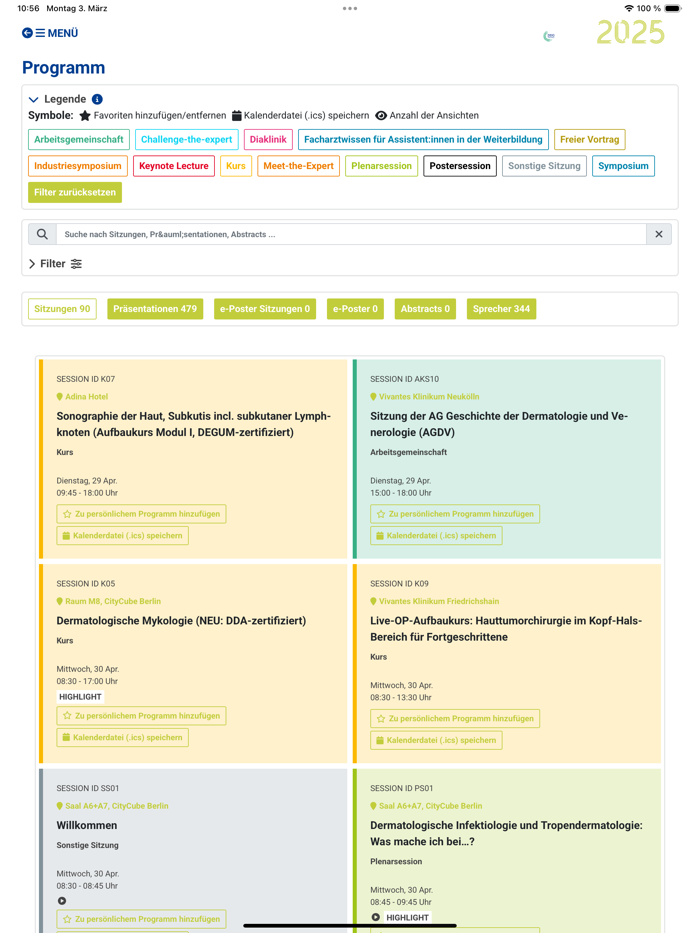700x933 pixels.
Task: Toggle the Postersession filter
Action: click(x=460, y=166)
